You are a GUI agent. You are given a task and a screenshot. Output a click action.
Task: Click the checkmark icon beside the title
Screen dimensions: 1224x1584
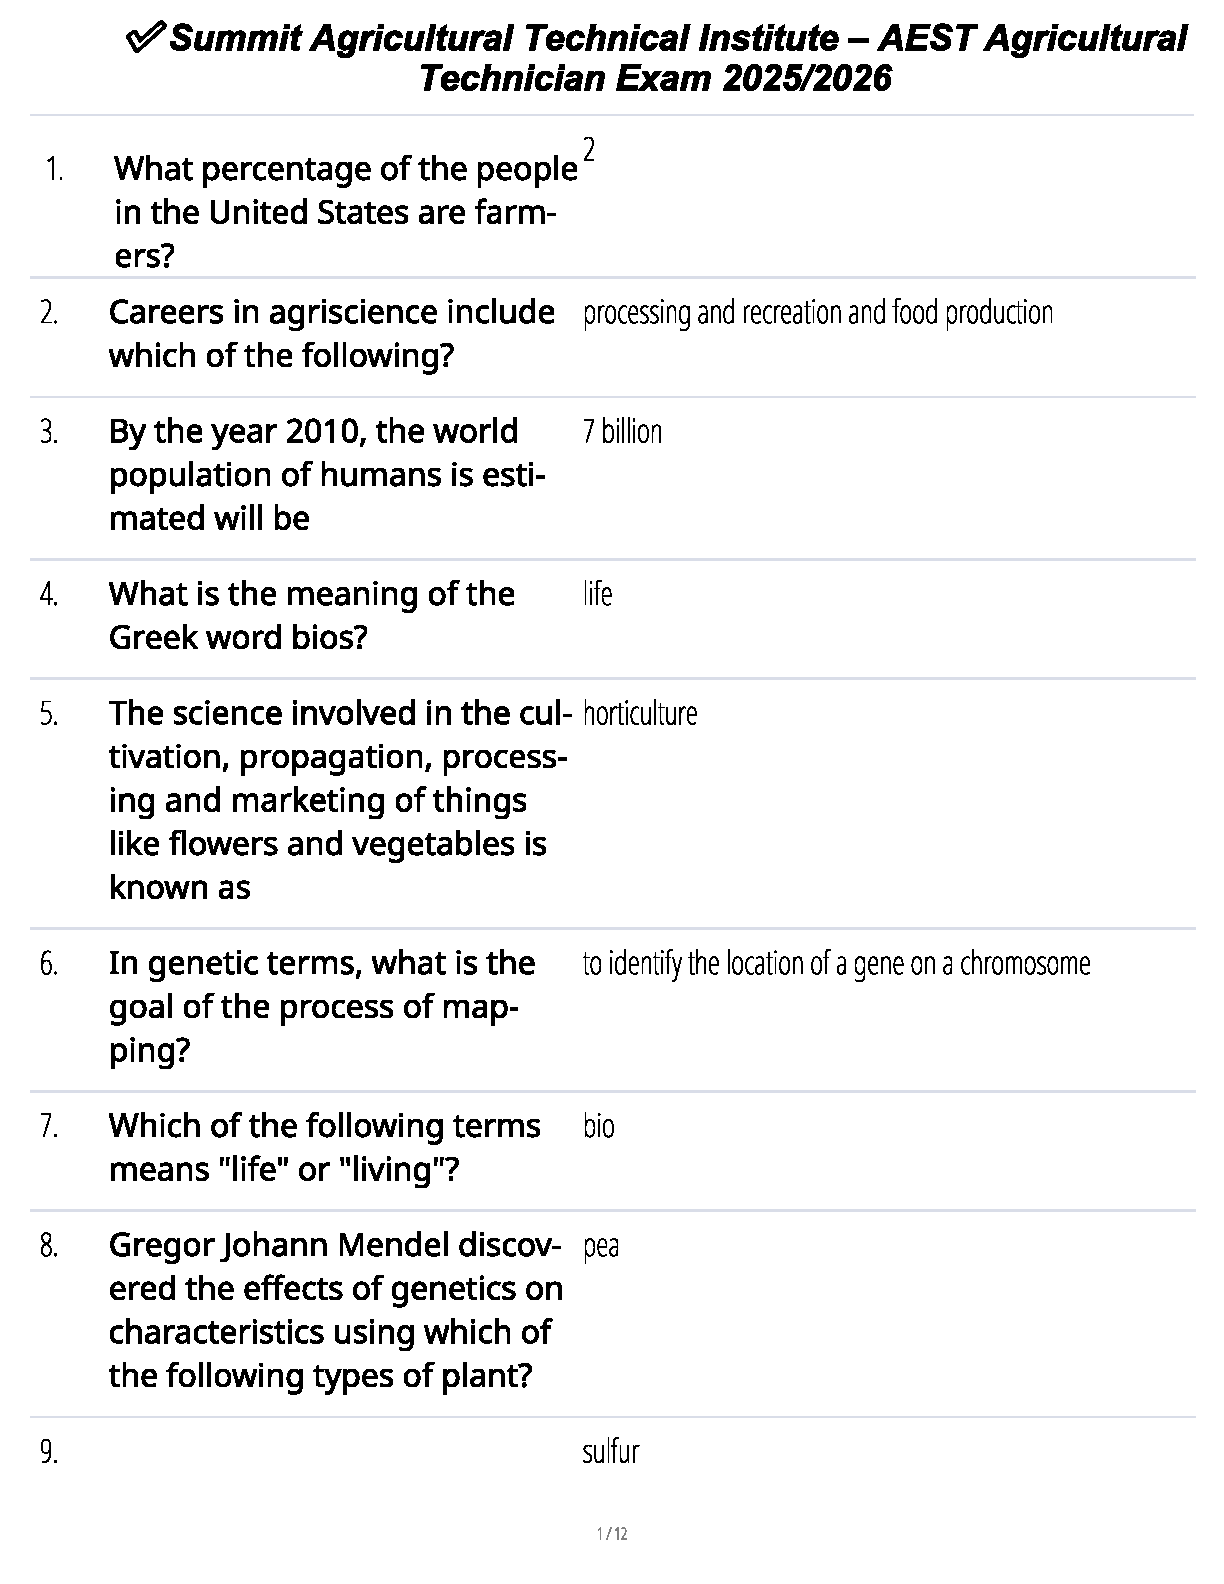pyautogui.click(x=148, y=39)
